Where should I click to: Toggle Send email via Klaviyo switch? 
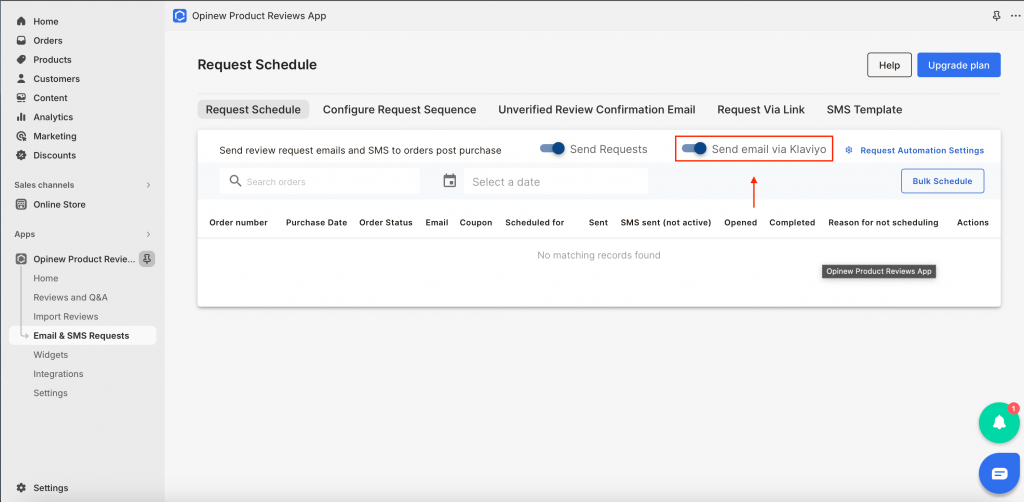click(x=694, y=149)
